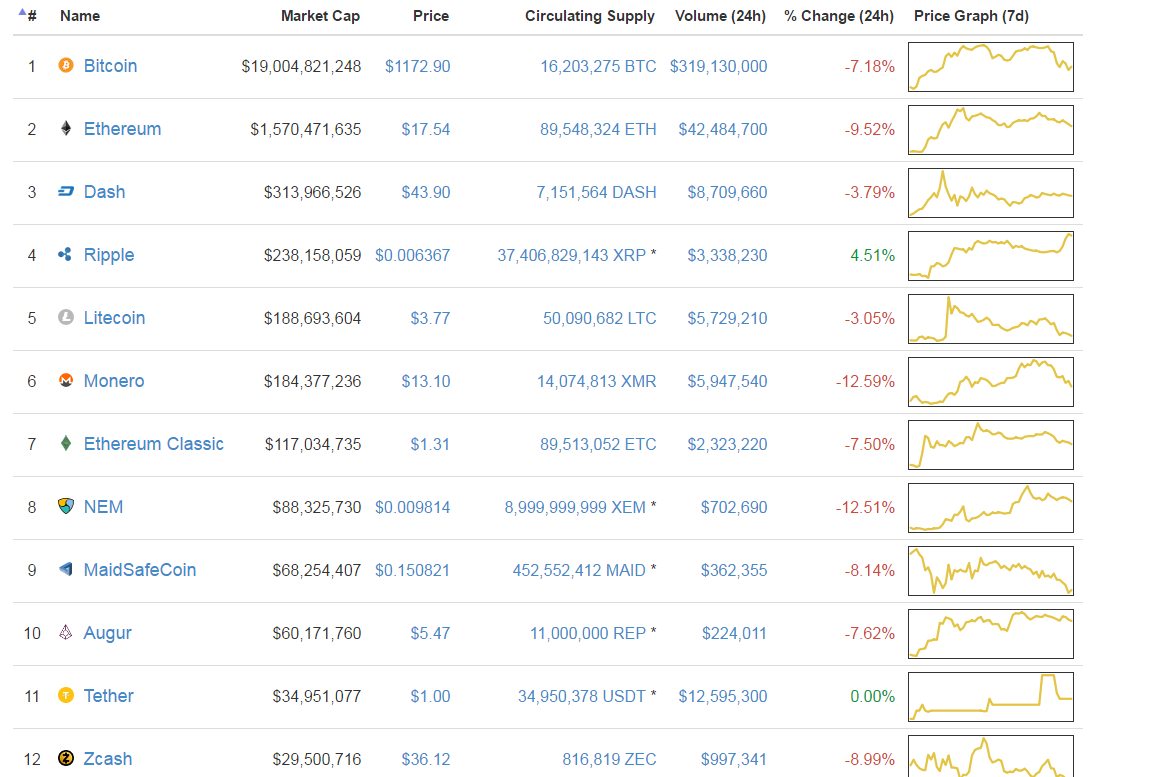Open the MaidSafeCoin link
Image resolution: width=1156 pixels, height=777 pixels.
(139, 570)
